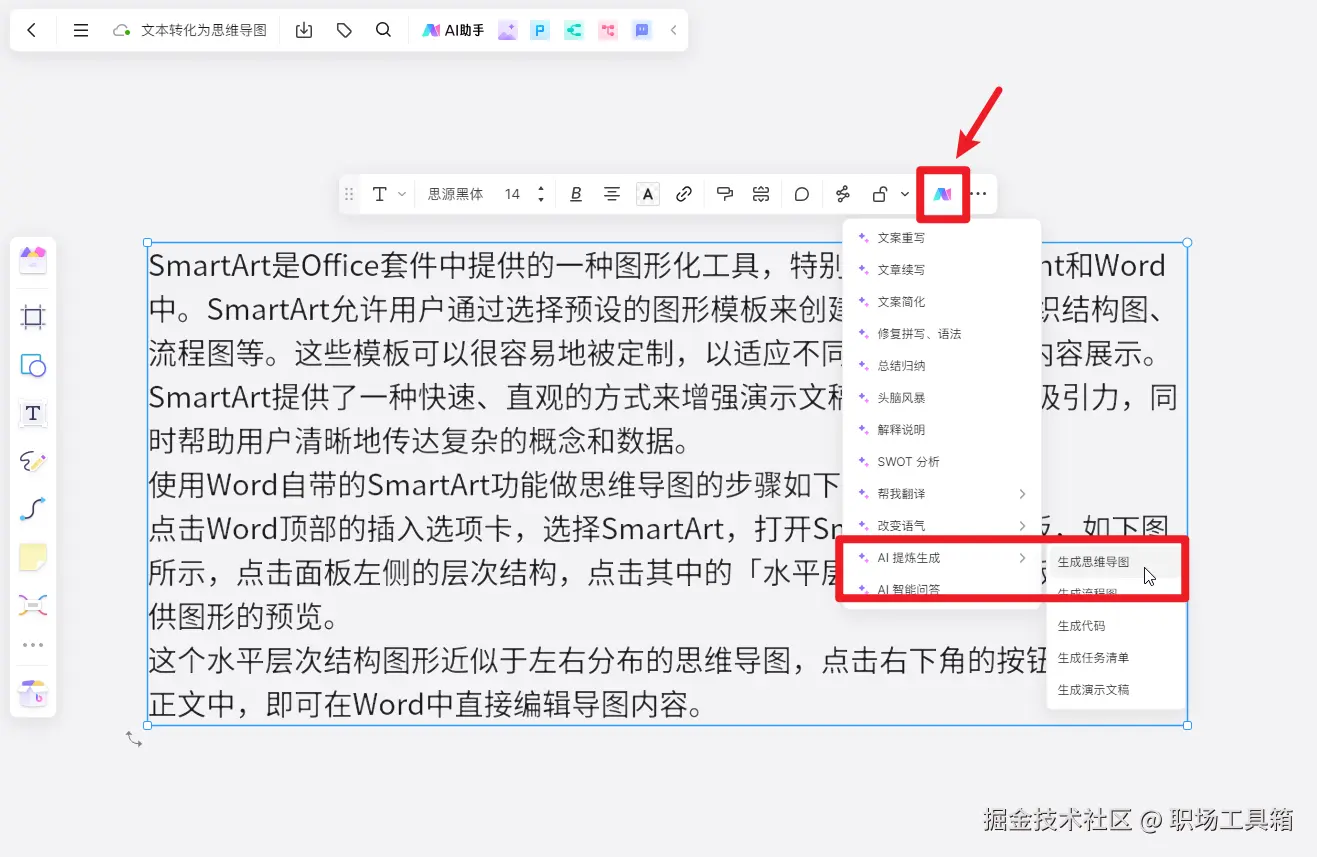The height and width of the screenshot is (857, 1317).
Task: Click the cloud sync status icon
Action: pyautogui.click(x=122, y=31)
